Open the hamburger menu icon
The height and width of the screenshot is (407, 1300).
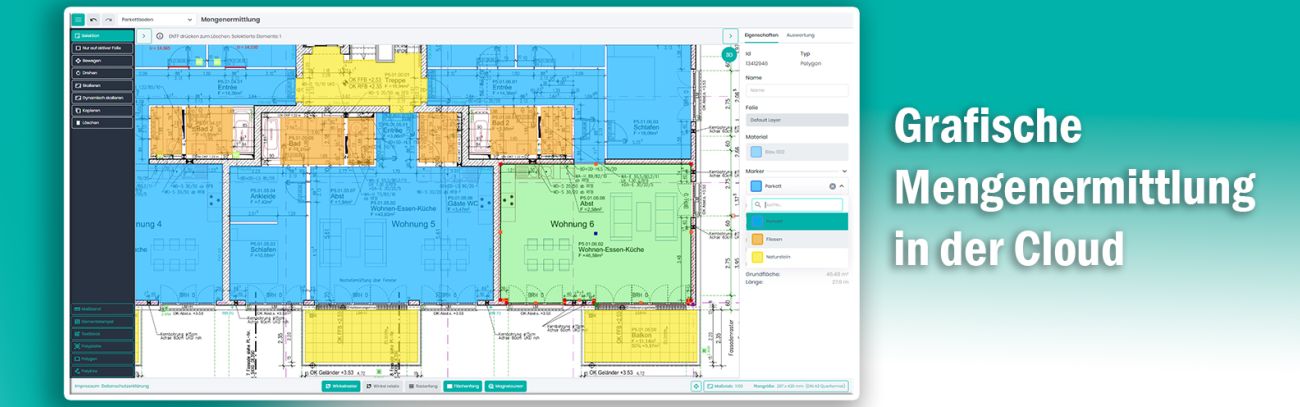tap(78, 19)
